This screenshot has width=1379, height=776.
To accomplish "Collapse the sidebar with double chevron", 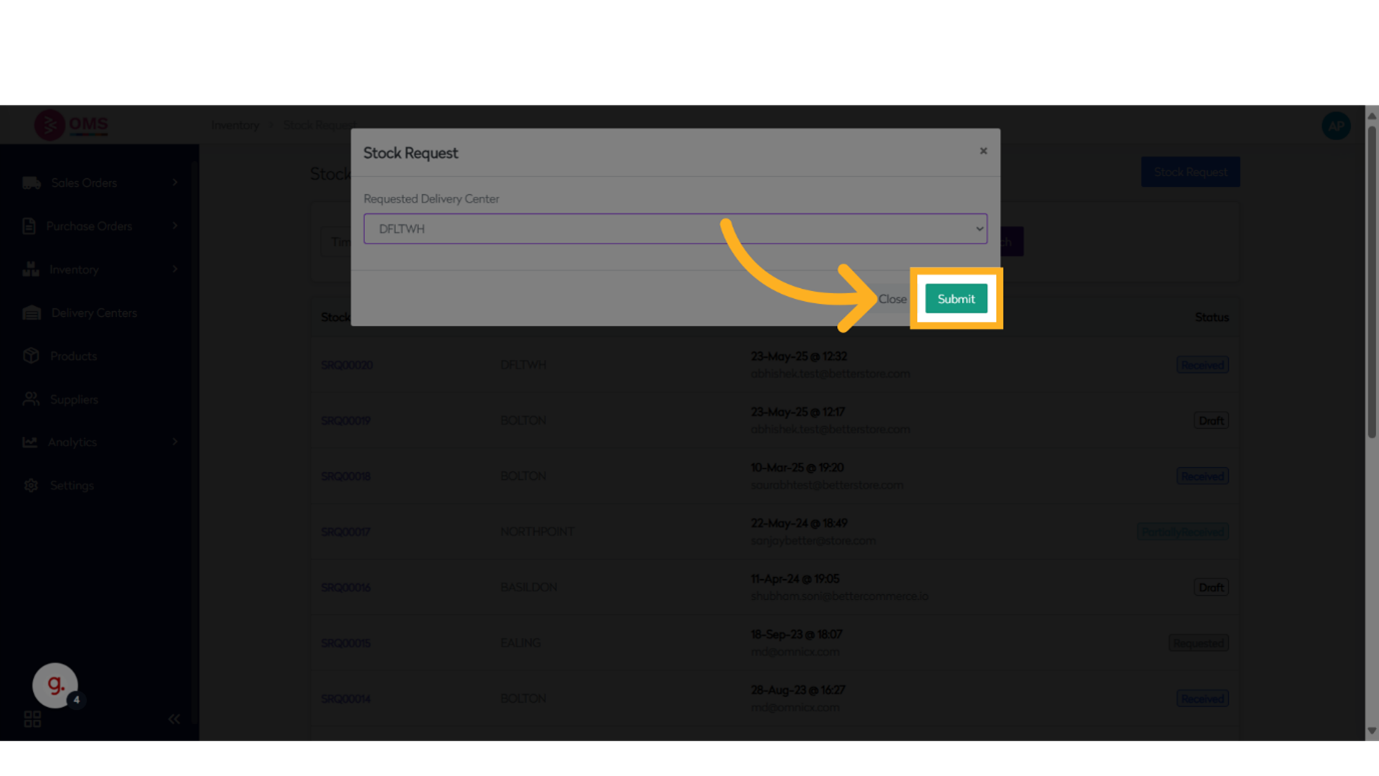I will click(174, 719).
